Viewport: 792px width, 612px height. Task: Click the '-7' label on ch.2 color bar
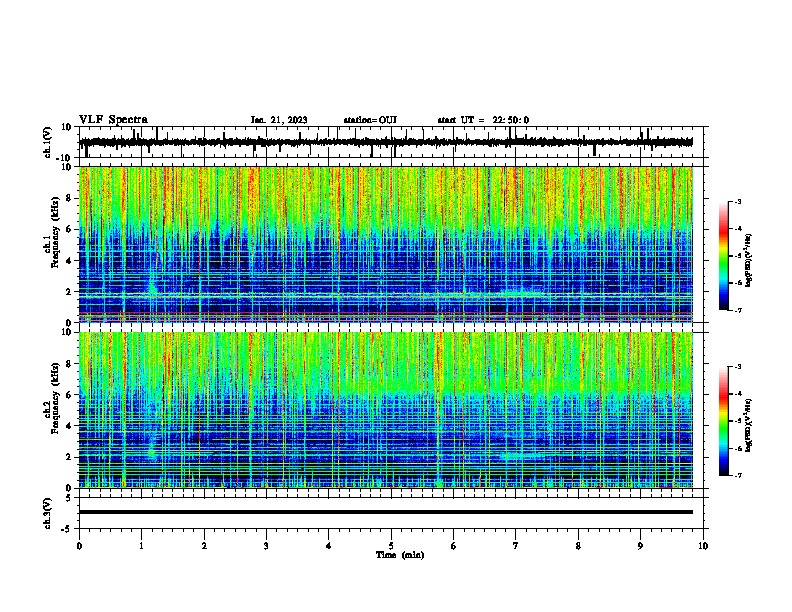pyautogui.click(x=737, y=475)
